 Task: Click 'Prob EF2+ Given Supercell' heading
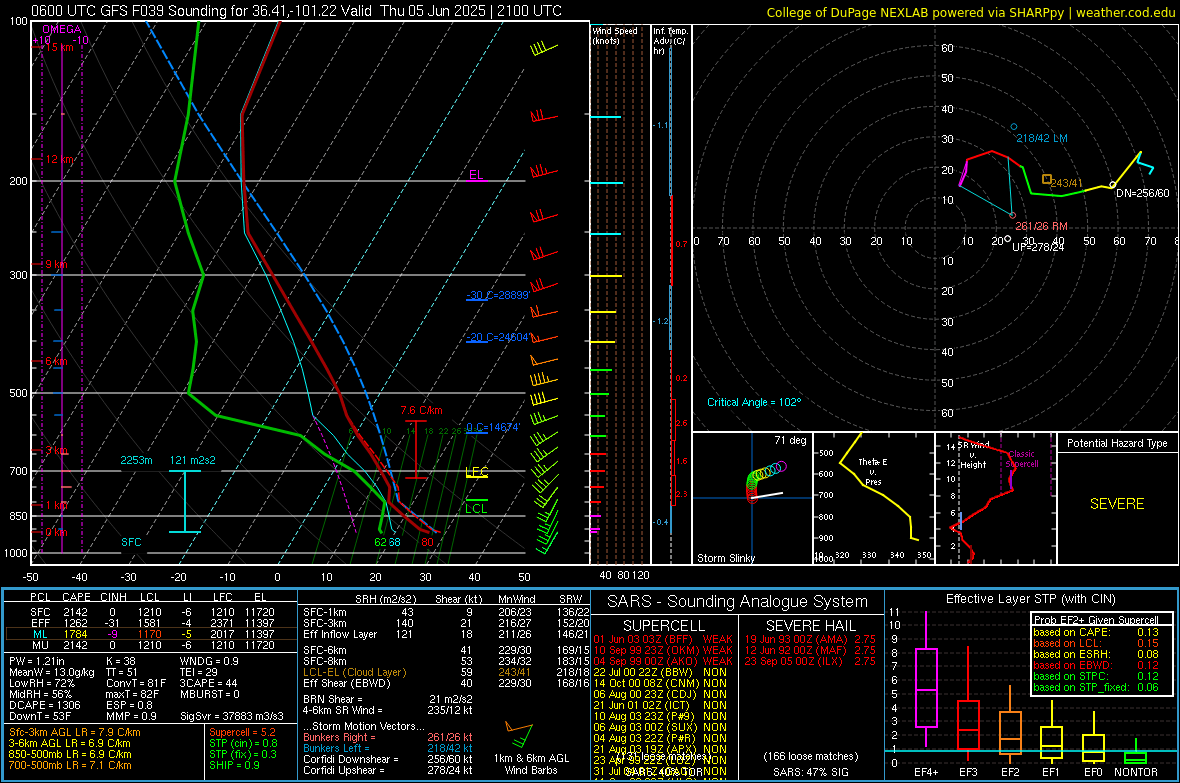pos(1096,620)
